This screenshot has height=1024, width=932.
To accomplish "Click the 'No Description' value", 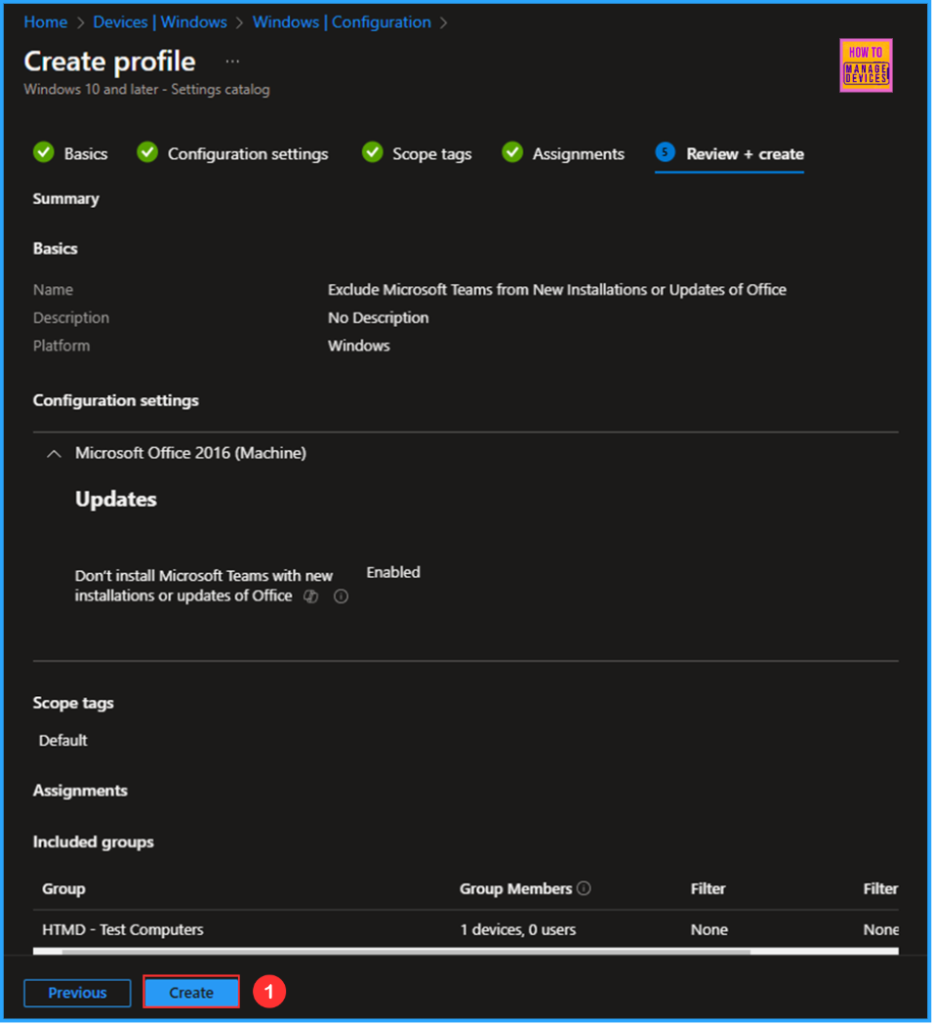I will (378, 318).
